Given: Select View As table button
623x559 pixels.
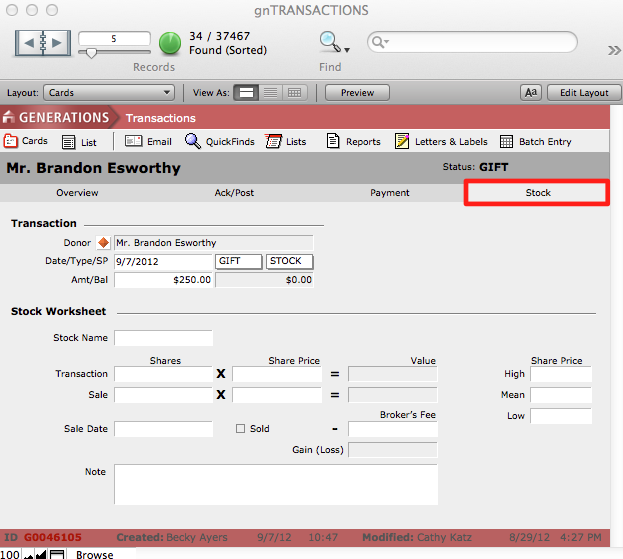Looking at the screenshot, I should pyautogui.click(x=294, y=93).
